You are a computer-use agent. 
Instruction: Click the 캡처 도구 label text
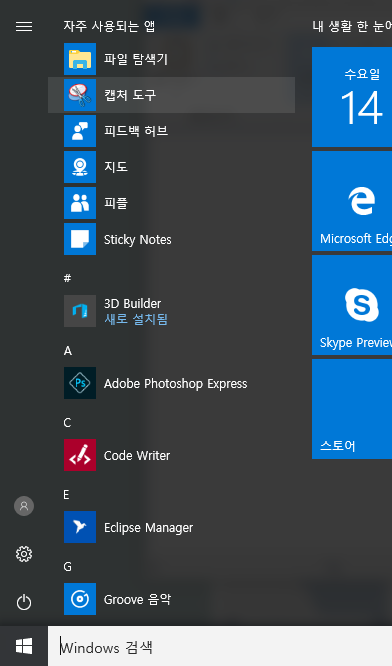(130, 95)
